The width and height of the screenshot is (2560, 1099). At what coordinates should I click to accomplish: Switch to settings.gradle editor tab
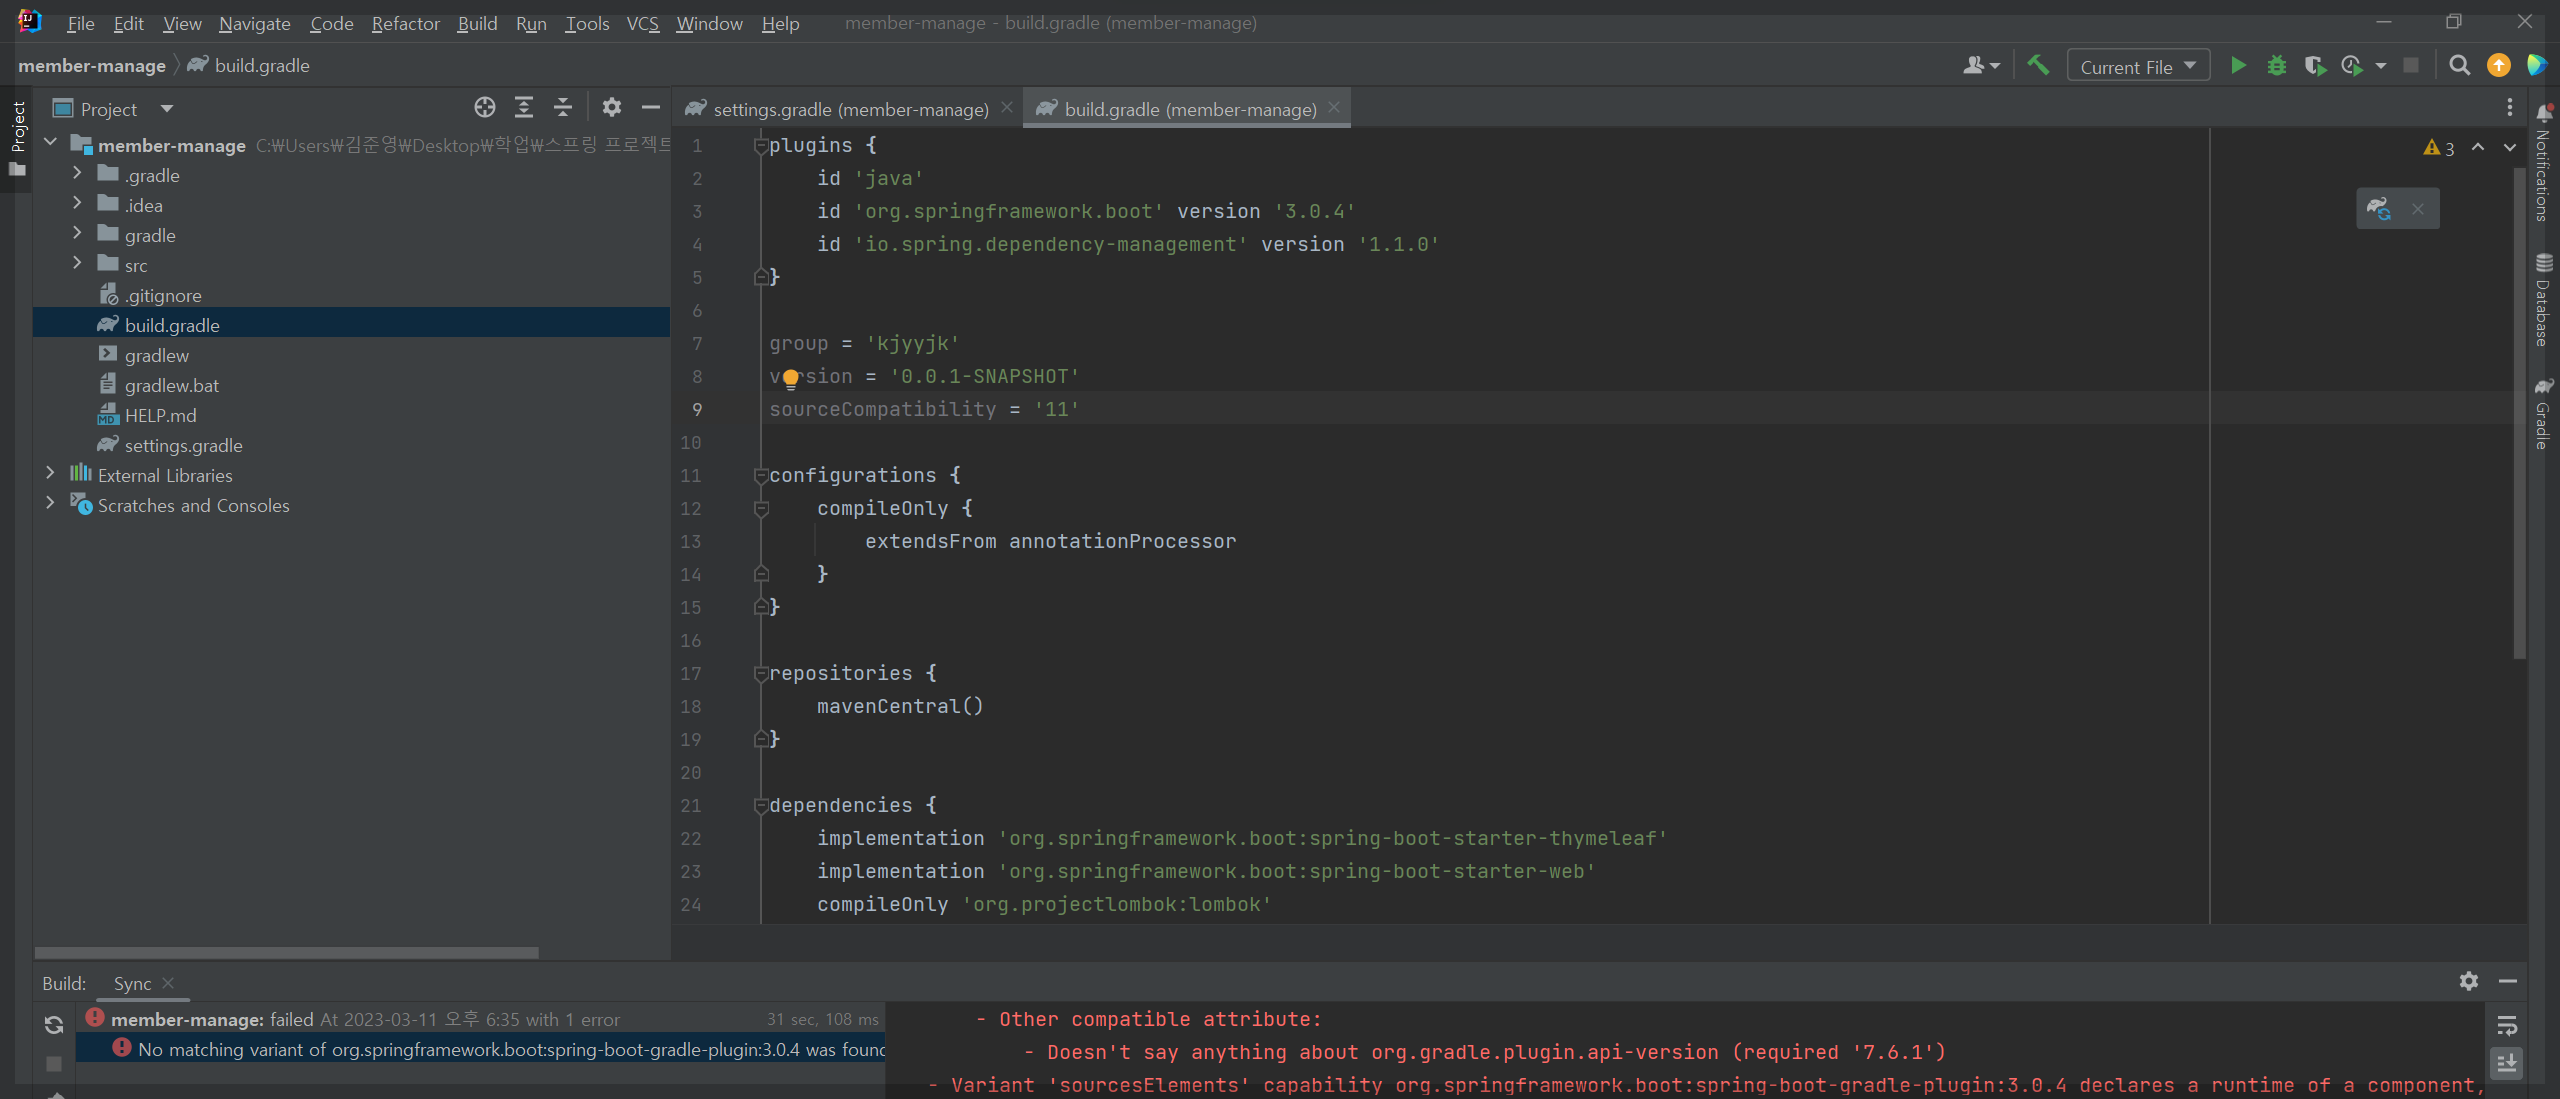(x=850, y=109)
